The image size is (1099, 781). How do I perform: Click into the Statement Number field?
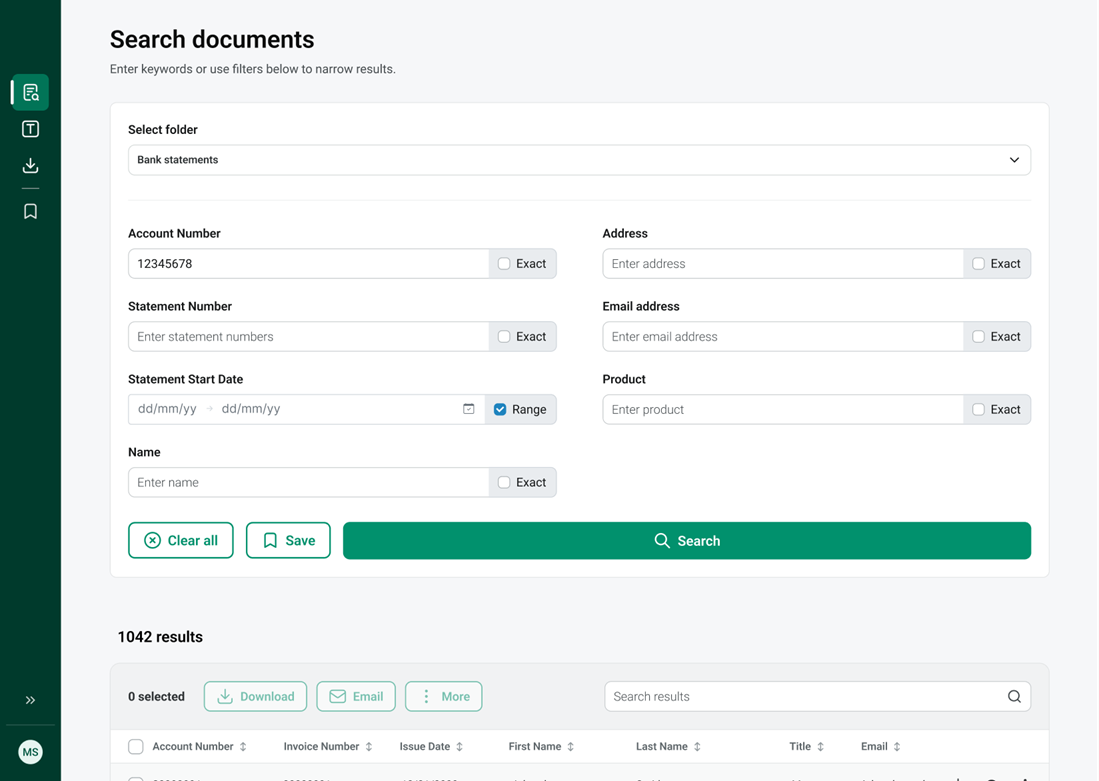[x=308, y=337]
